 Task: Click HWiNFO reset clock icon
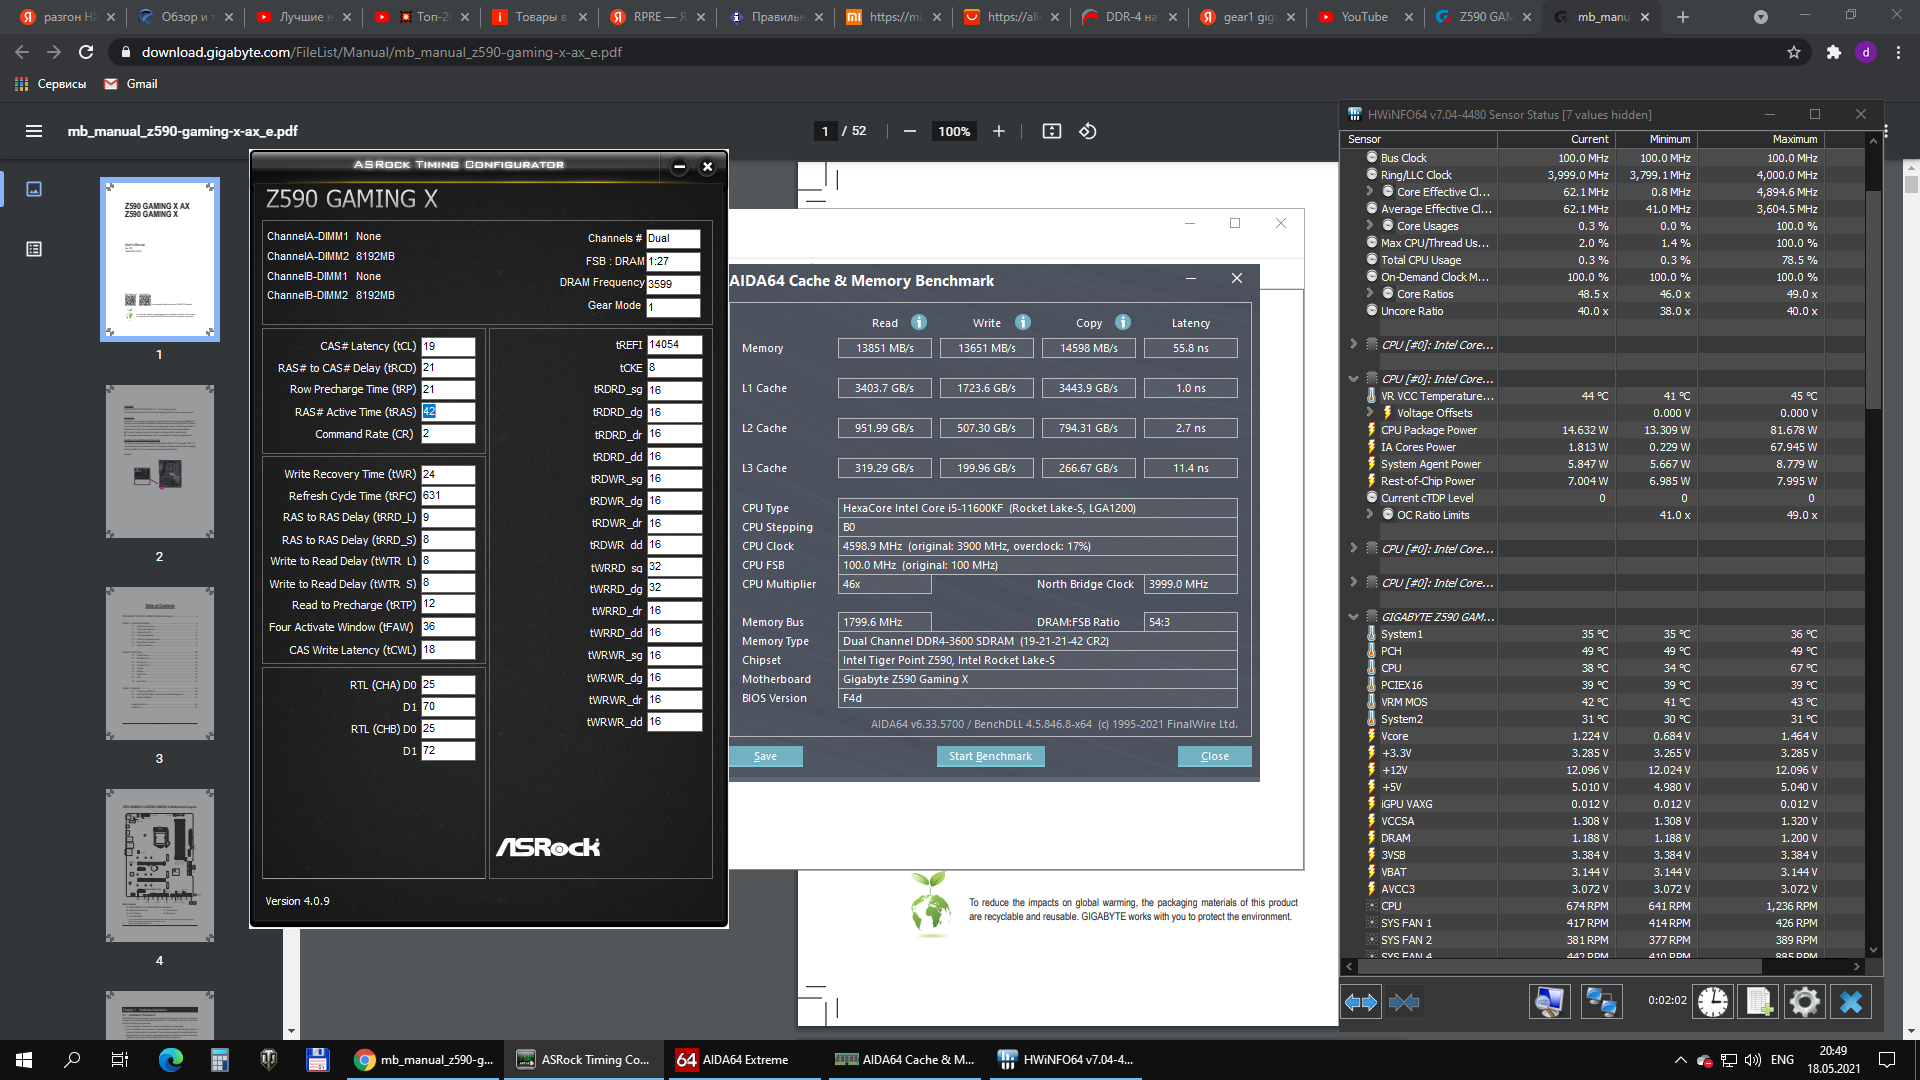[1712, 1001]
